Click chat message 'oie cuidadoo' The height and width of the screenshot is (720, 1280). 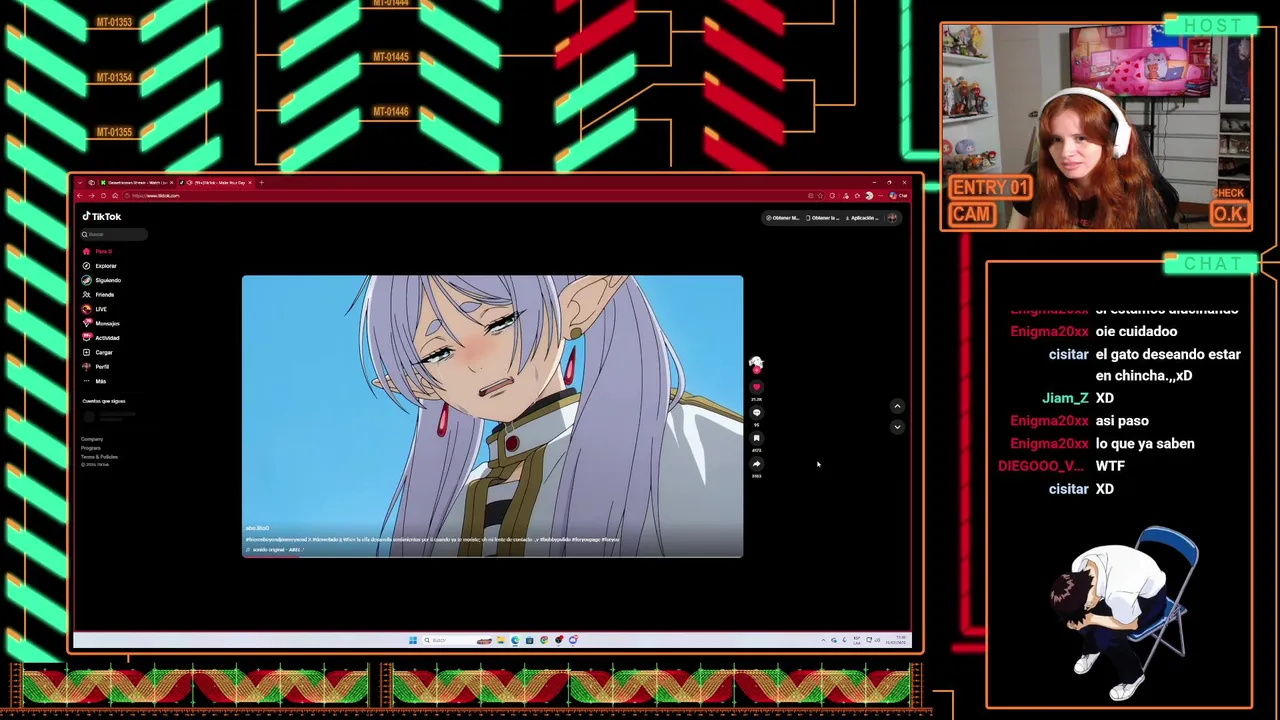tap(1136, 331)
